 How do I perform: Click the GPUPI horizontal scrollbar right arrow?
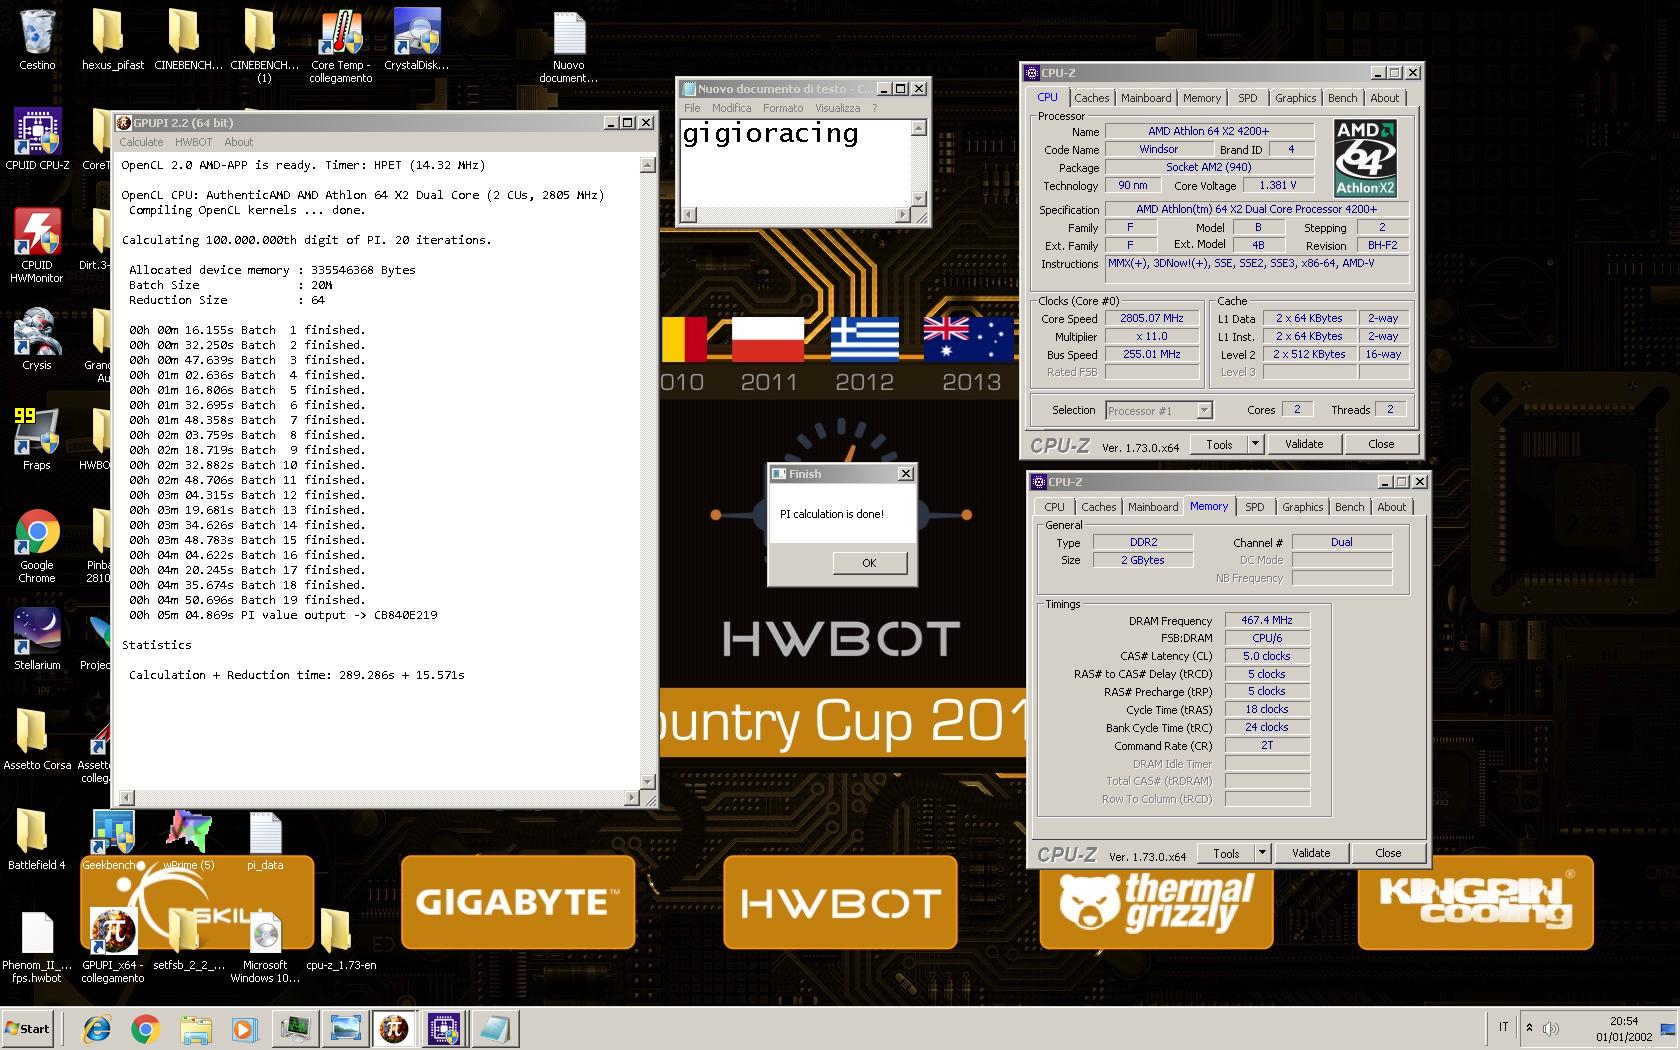(x=631, y=798)
